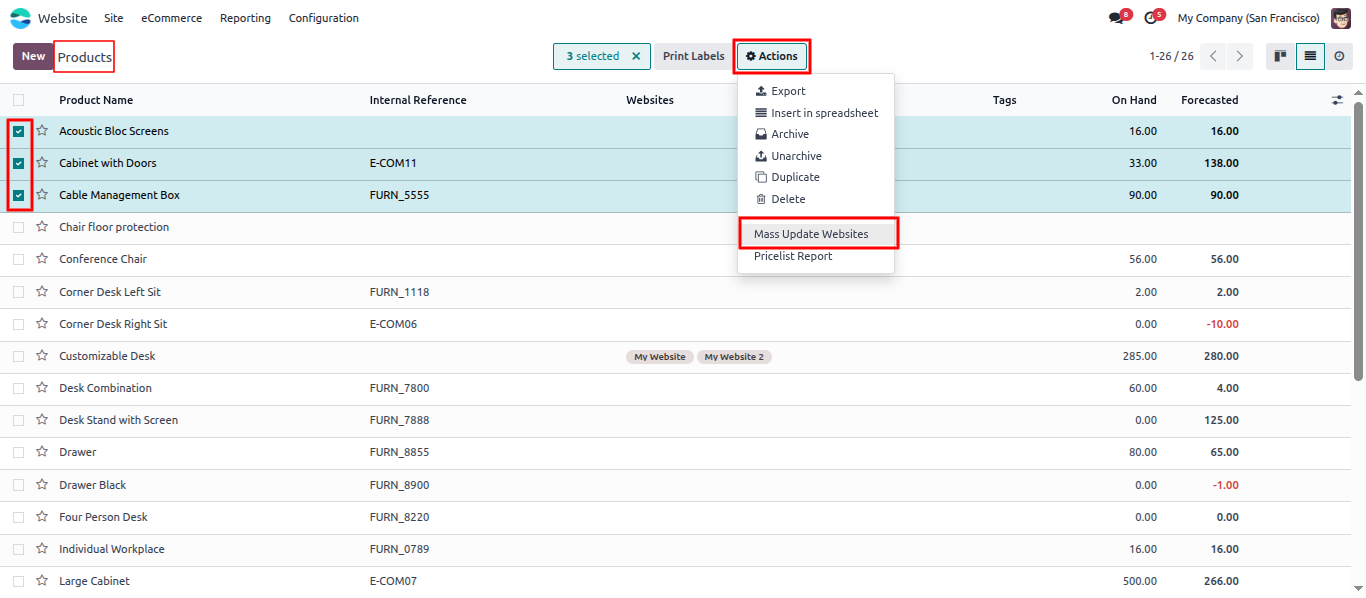Star the Cabinet with Doors product
The height and width of the screenshot is (598, 1366).
coord(42,163)
